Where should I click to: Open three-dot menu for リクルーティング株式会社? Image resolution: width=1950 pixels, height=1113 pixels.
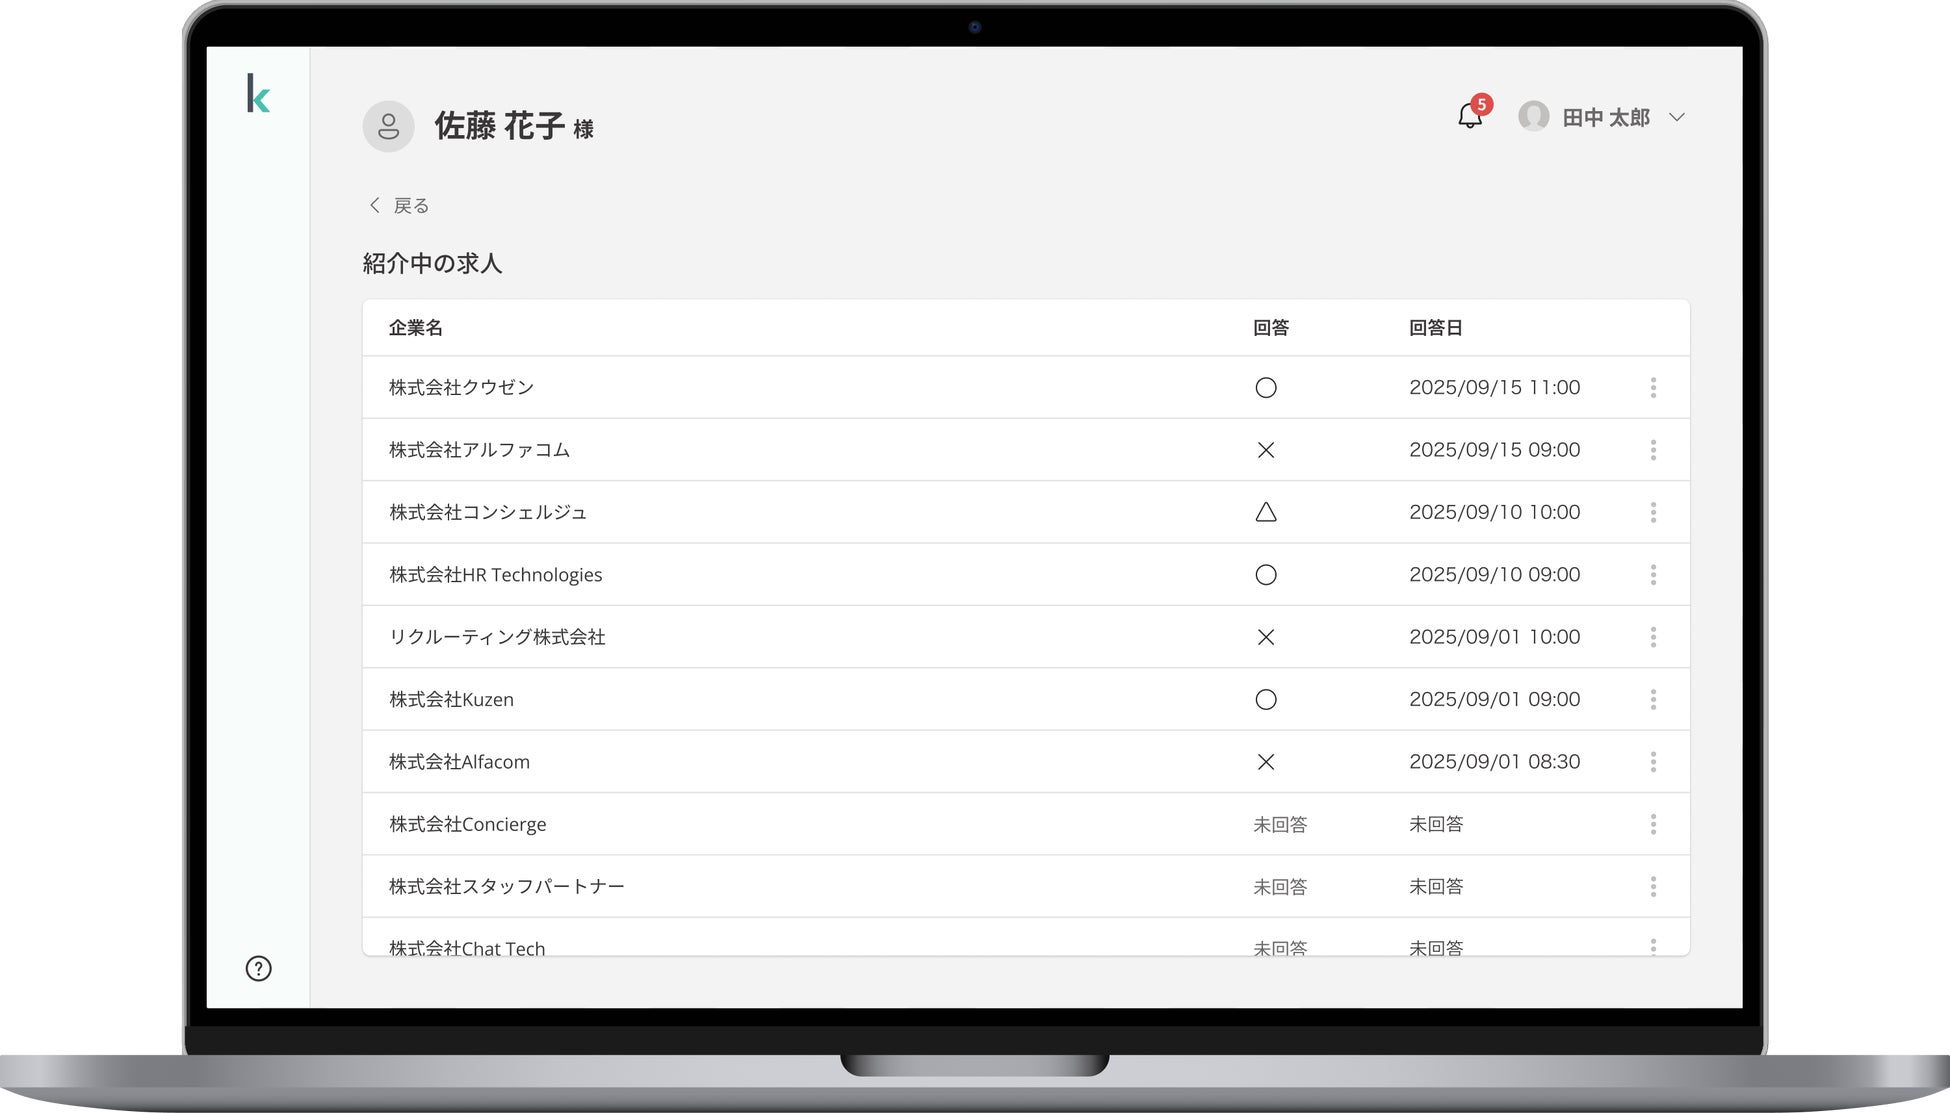1653,637
